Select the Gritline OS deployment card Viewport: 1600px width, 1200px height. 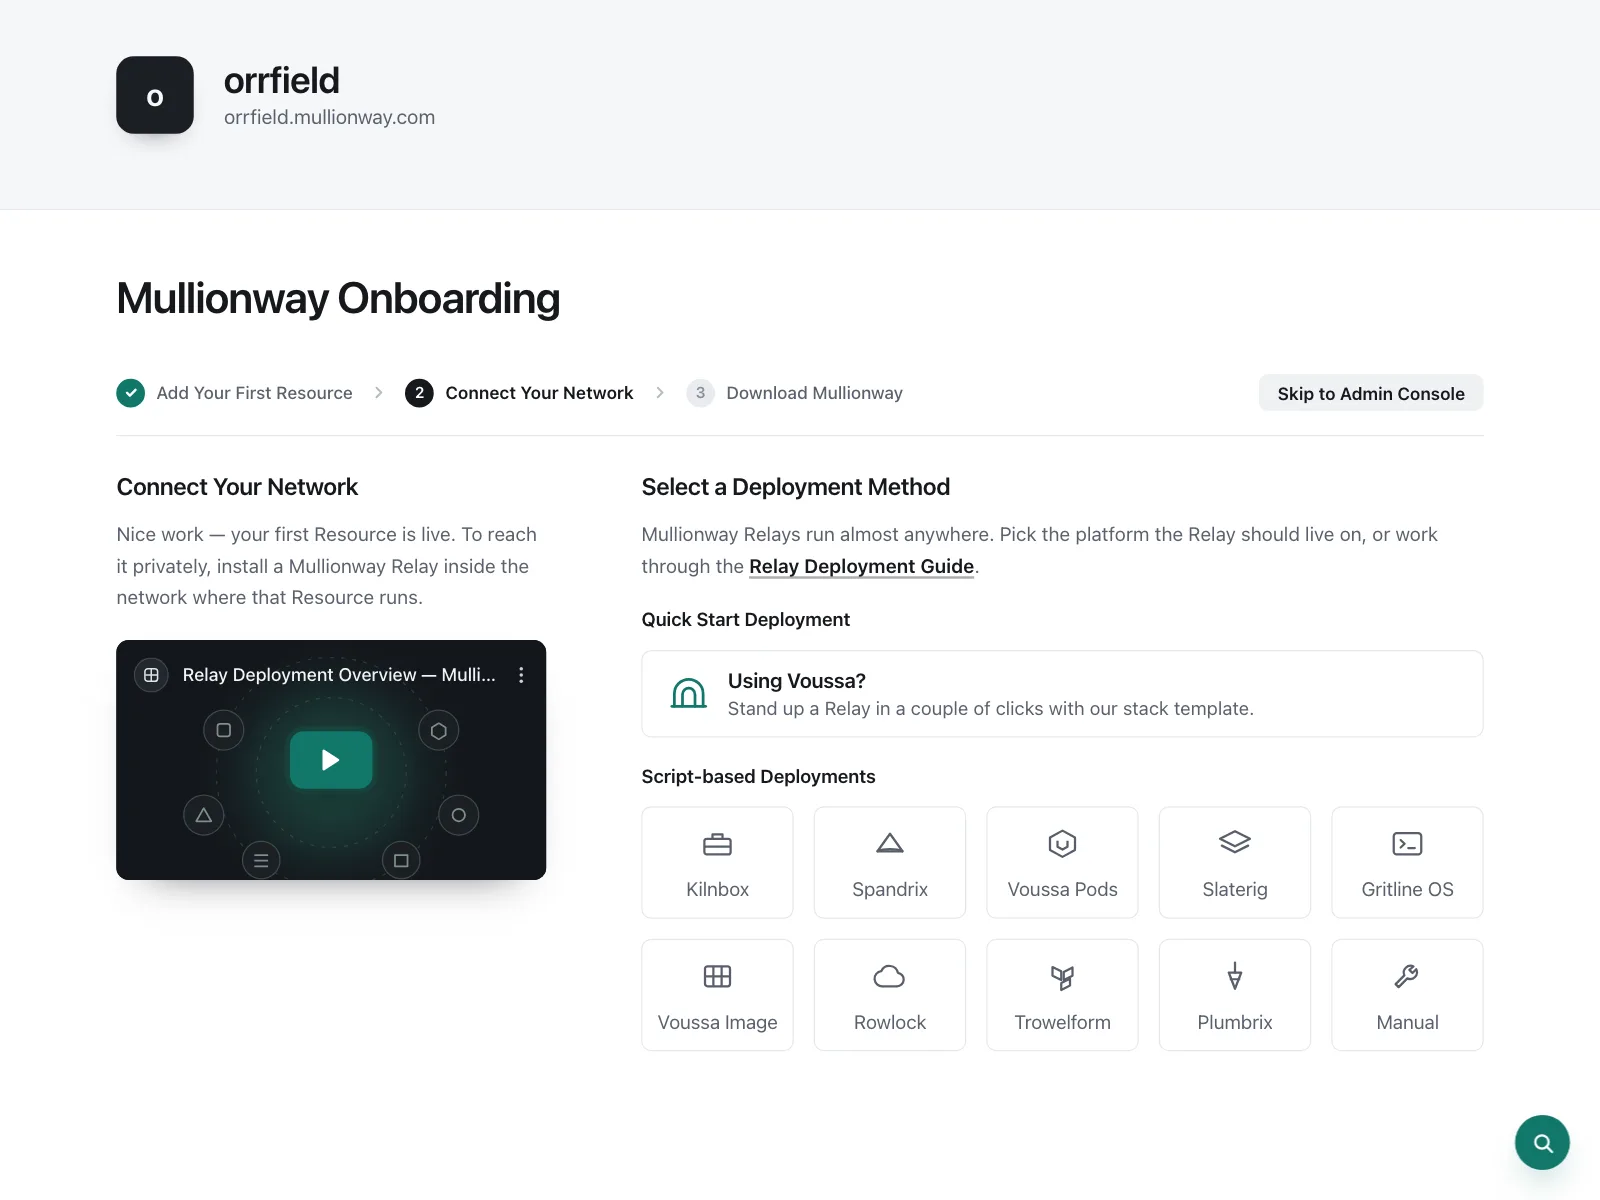click(1407, 862)
